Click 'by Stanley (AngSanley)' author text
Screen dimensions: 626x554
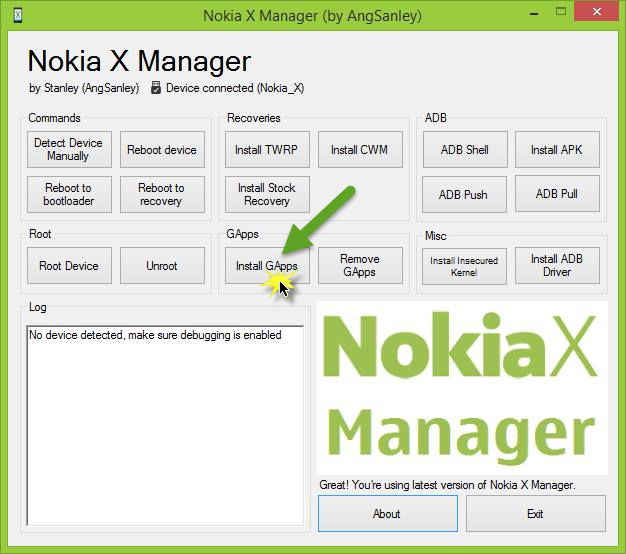[x=84, y=88]
